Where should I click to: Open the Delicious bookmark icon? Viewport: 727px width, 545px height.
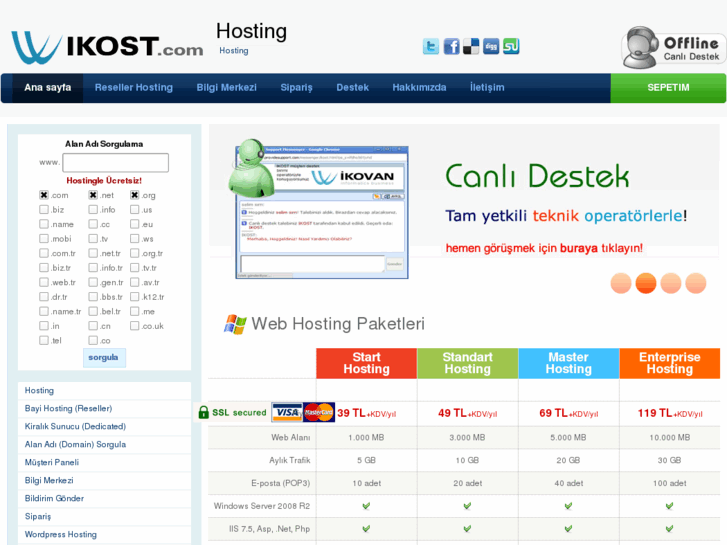point(471,46)
